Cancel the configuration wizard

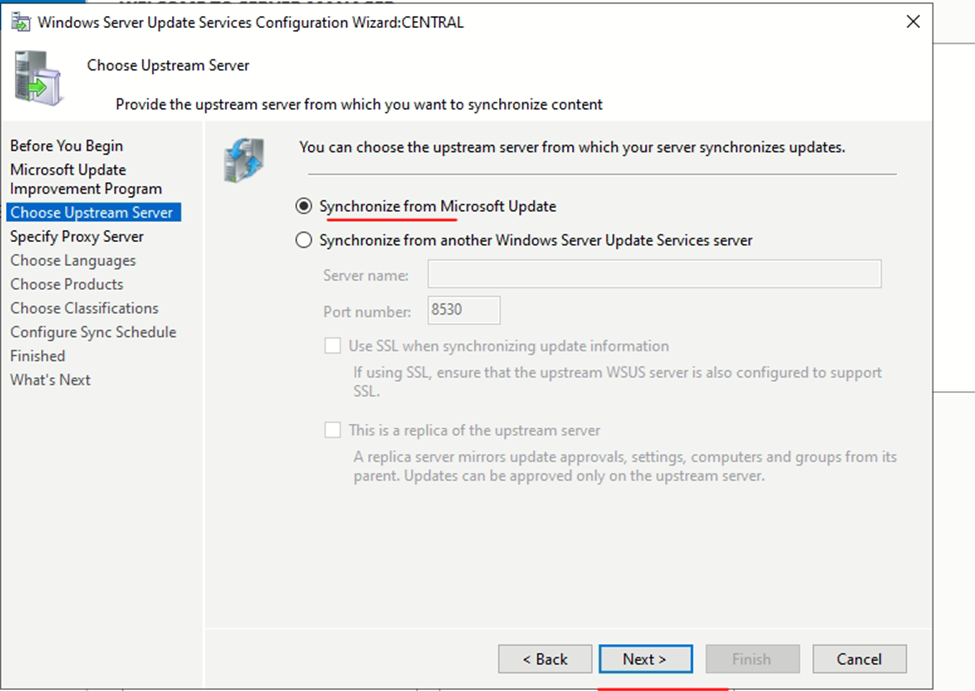pos(859,659)
